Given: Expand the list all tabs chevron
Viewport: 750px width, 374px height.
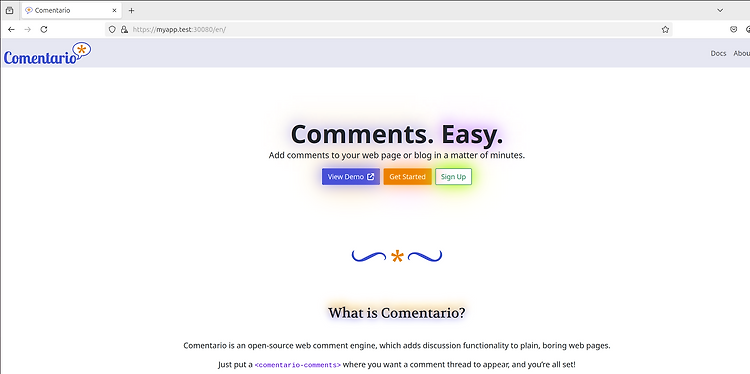Looking at the screenshot, I should click(720, 11).
